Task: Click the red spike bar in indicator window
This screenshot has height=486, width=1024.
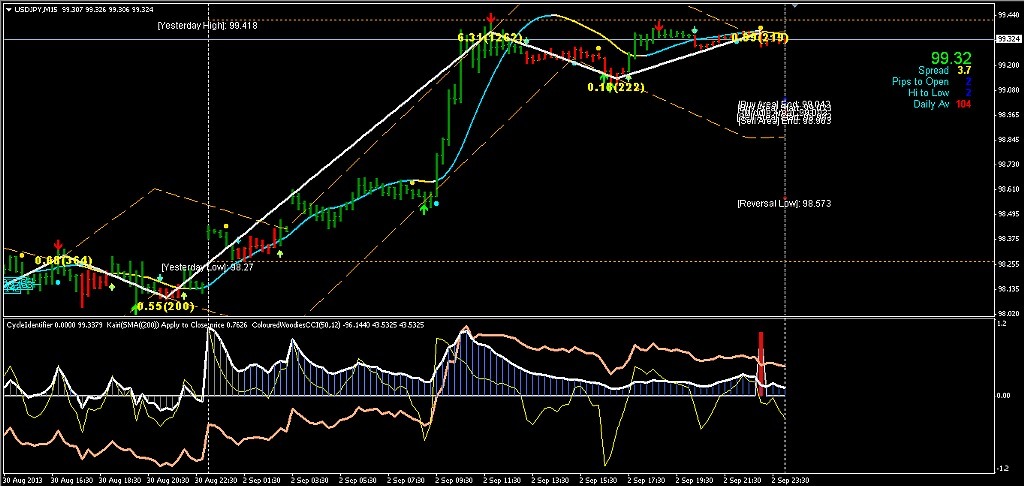Action: tap(761, 364)
